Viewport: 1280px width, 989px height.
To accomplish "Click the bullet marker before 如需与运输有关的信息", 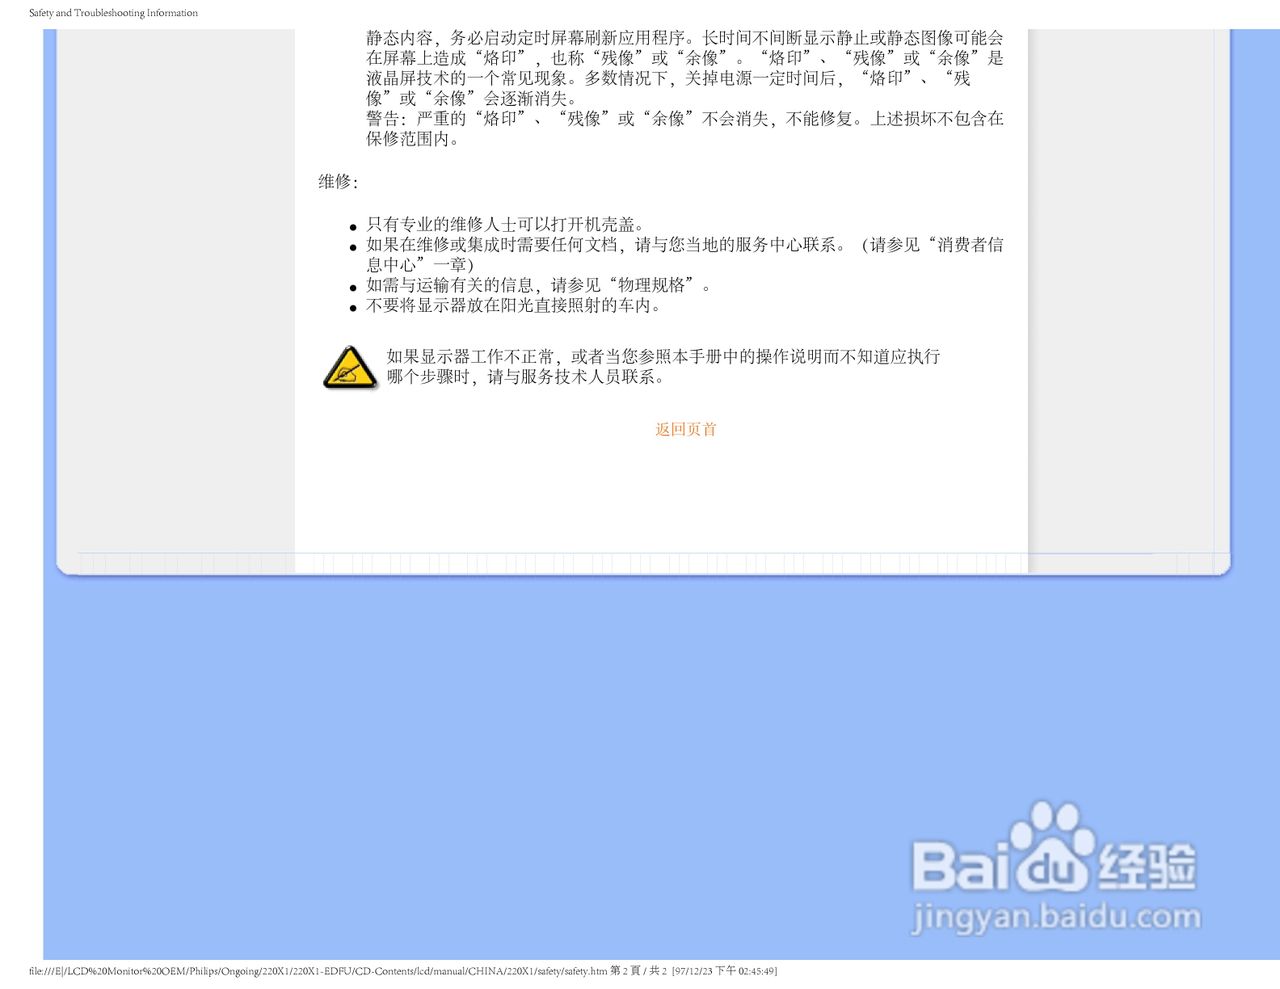I will point(352,286).
